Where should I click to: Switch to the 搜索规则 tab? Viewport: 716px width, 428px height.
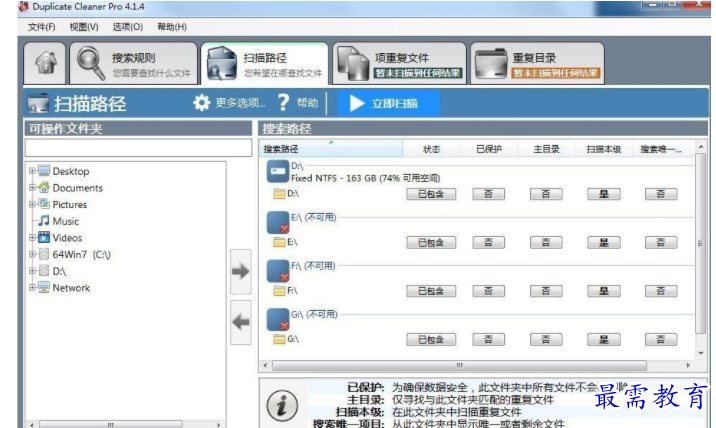[133, 63]
